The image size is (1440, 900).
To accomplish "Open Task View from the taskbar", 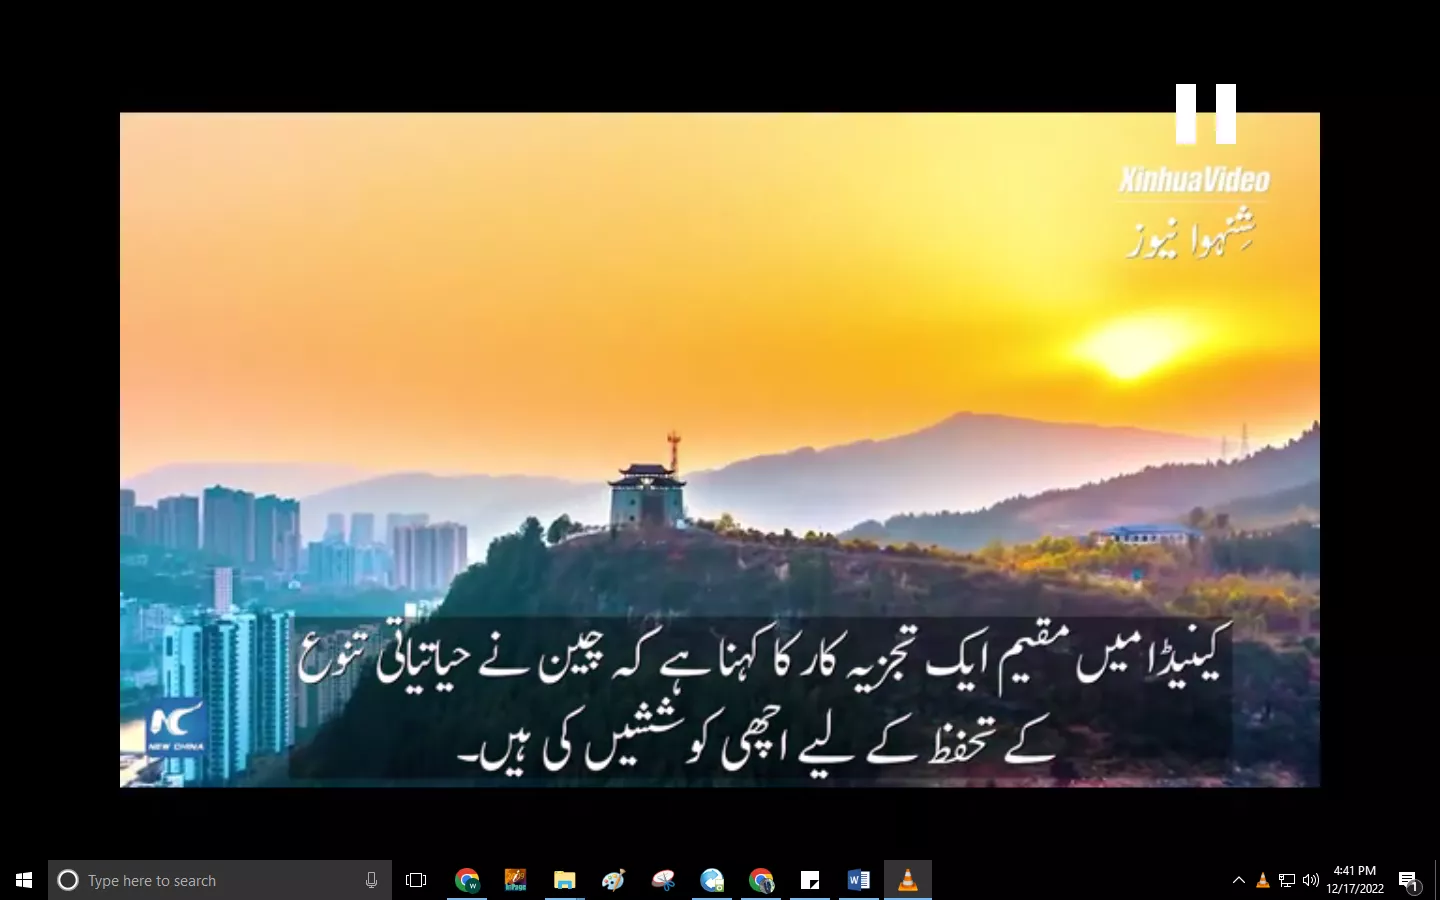I will 416,880.
